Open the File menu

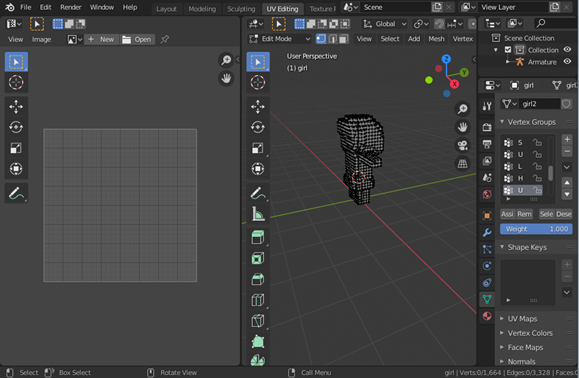(x=25, y=7)
